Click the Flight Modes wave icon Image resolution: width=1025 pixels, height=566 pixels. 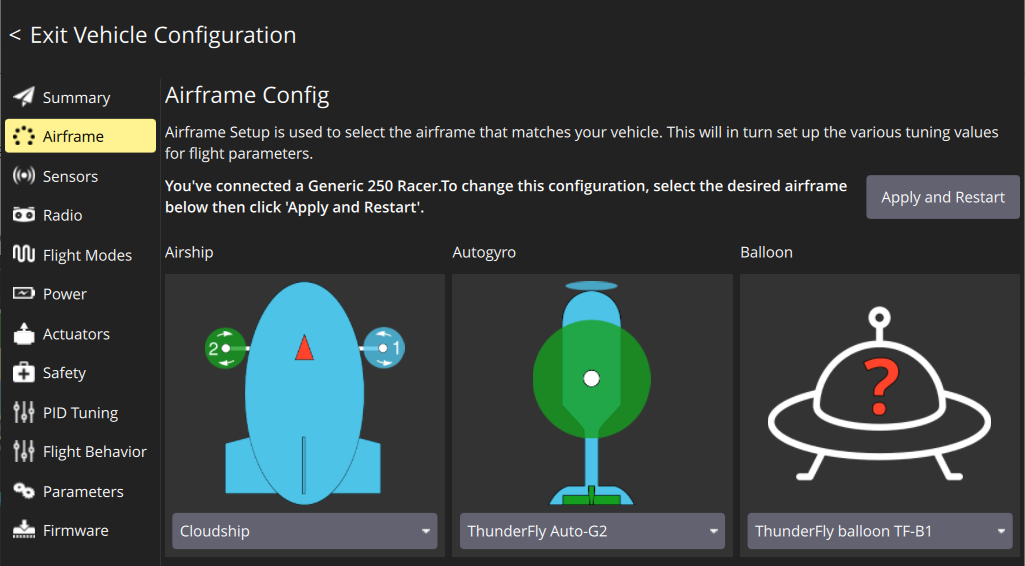[24, 254]
